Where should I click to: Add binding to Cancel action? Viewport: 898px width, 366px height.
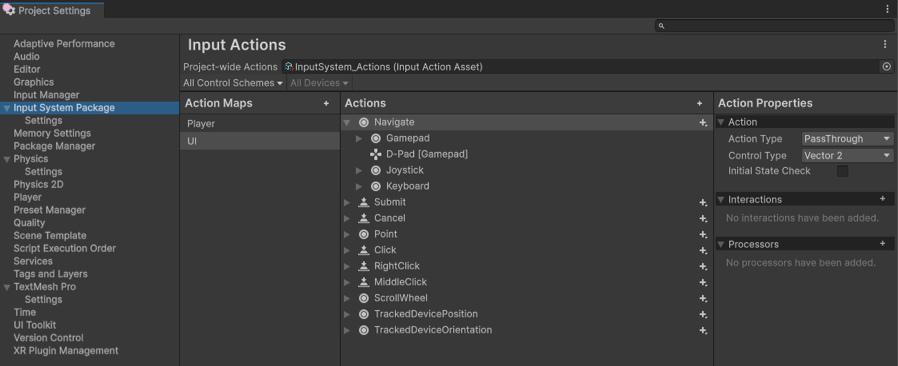tap(703, 219)
